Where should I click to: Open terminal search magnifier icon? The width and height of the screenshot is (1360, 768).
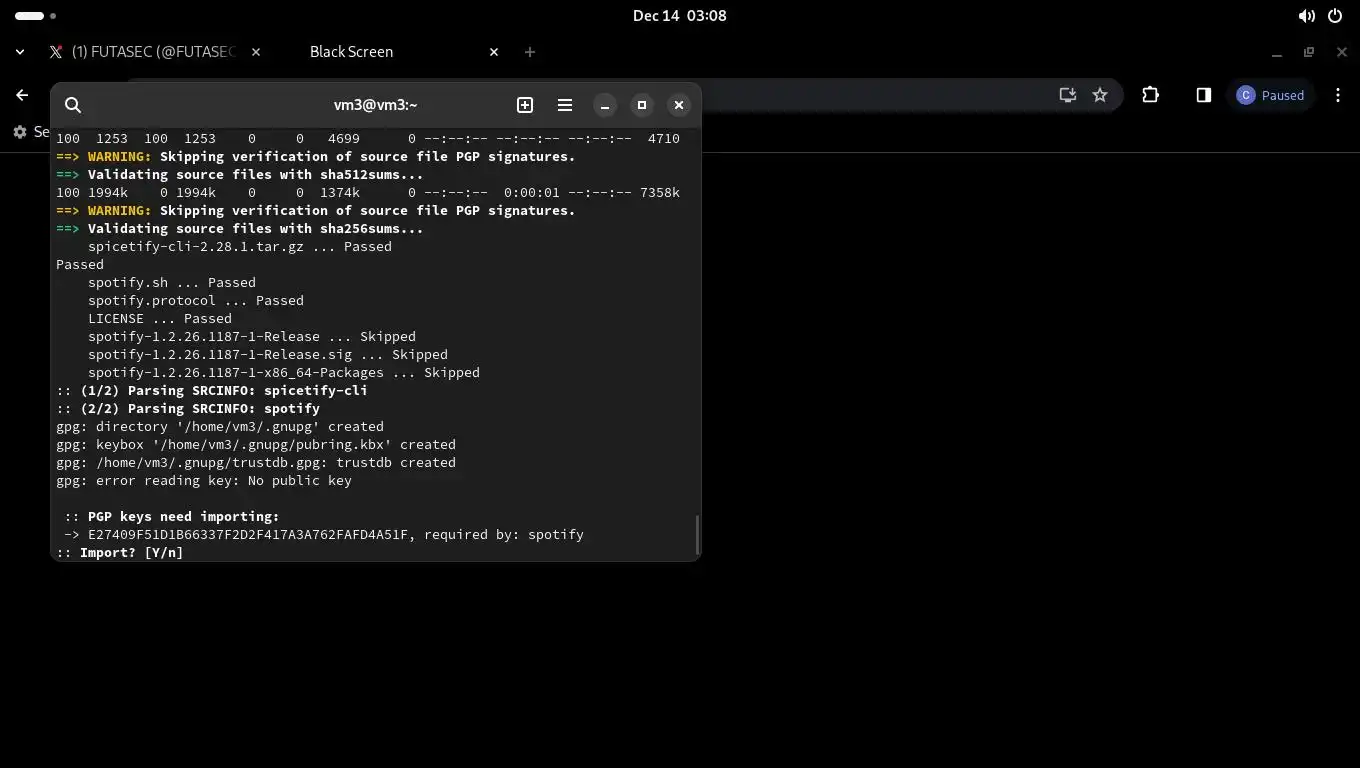(73, 105)
